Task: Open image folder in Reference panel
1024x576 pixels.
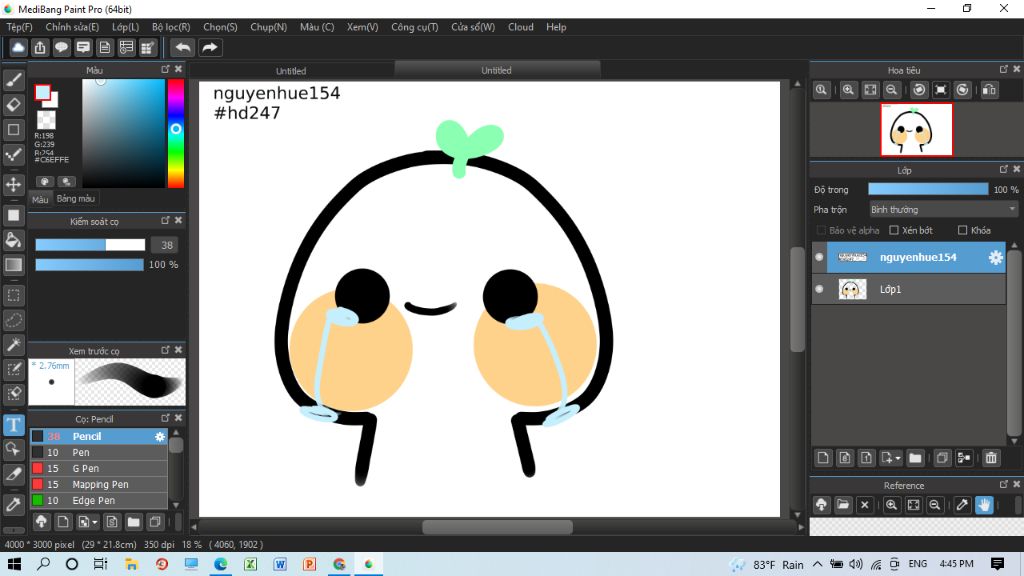Action: click(x=843, y=505)
